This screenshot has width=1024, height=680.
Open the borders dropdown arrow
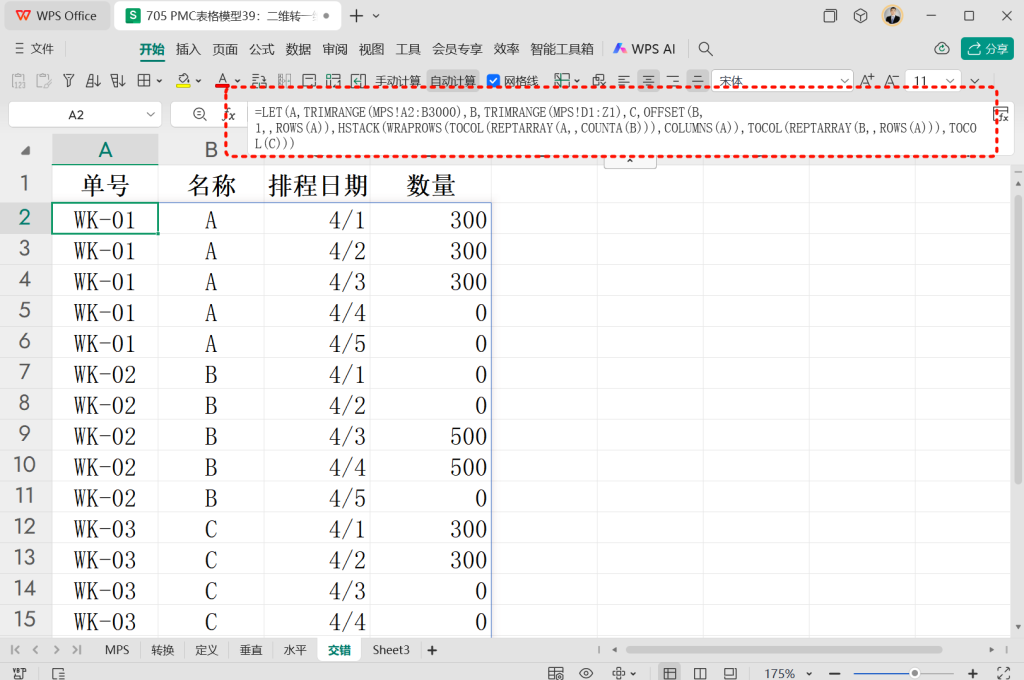159,82
